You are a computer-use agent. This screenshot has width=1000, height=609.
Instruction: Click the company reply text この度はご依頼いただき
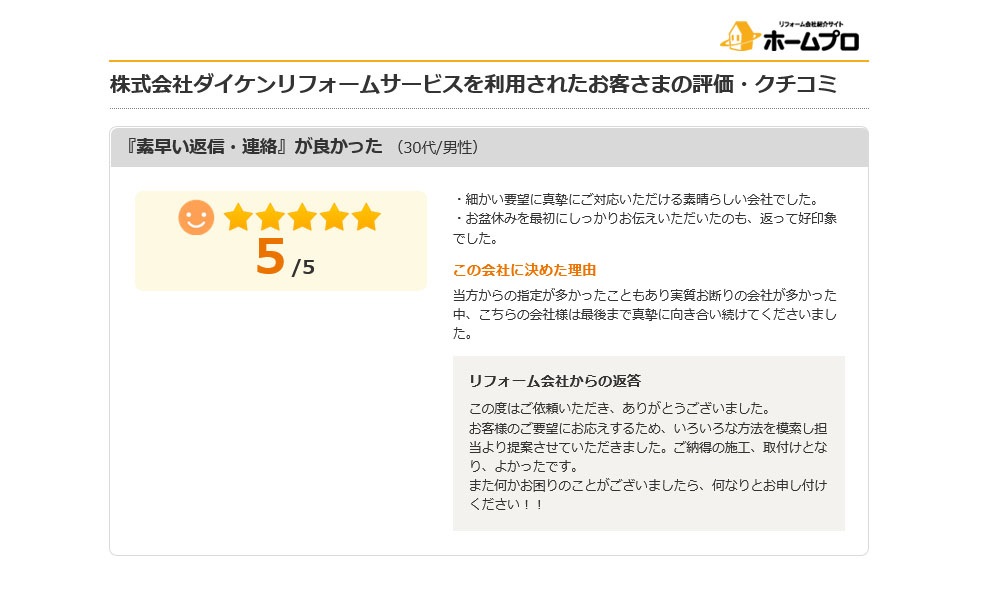point(621,408)
